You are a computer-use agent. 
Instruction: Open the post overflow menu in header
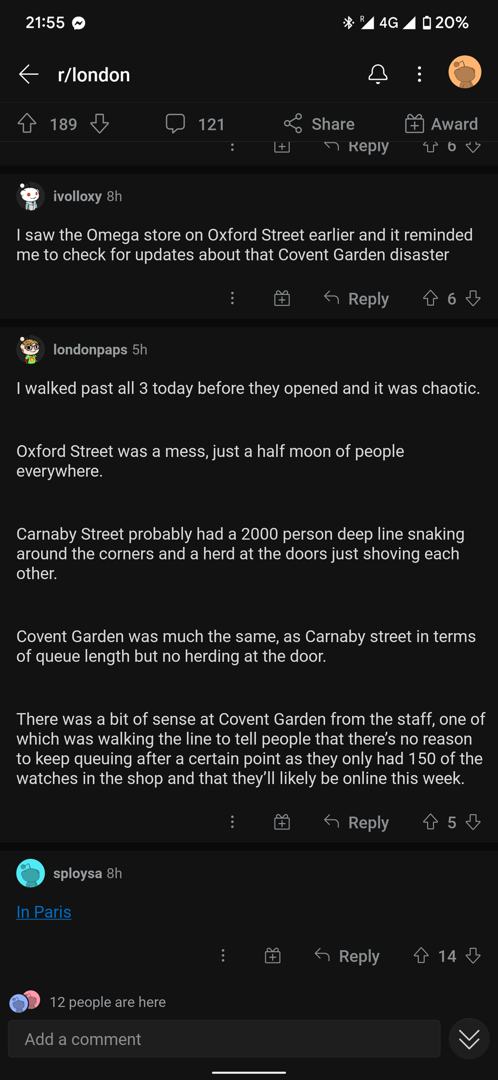pos(419,74)
